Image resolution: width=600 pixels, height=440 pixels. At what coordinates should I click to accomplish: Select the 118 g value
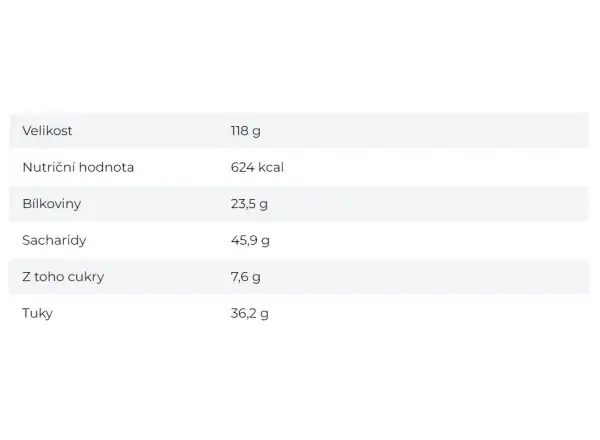click(x=246, y=131)
